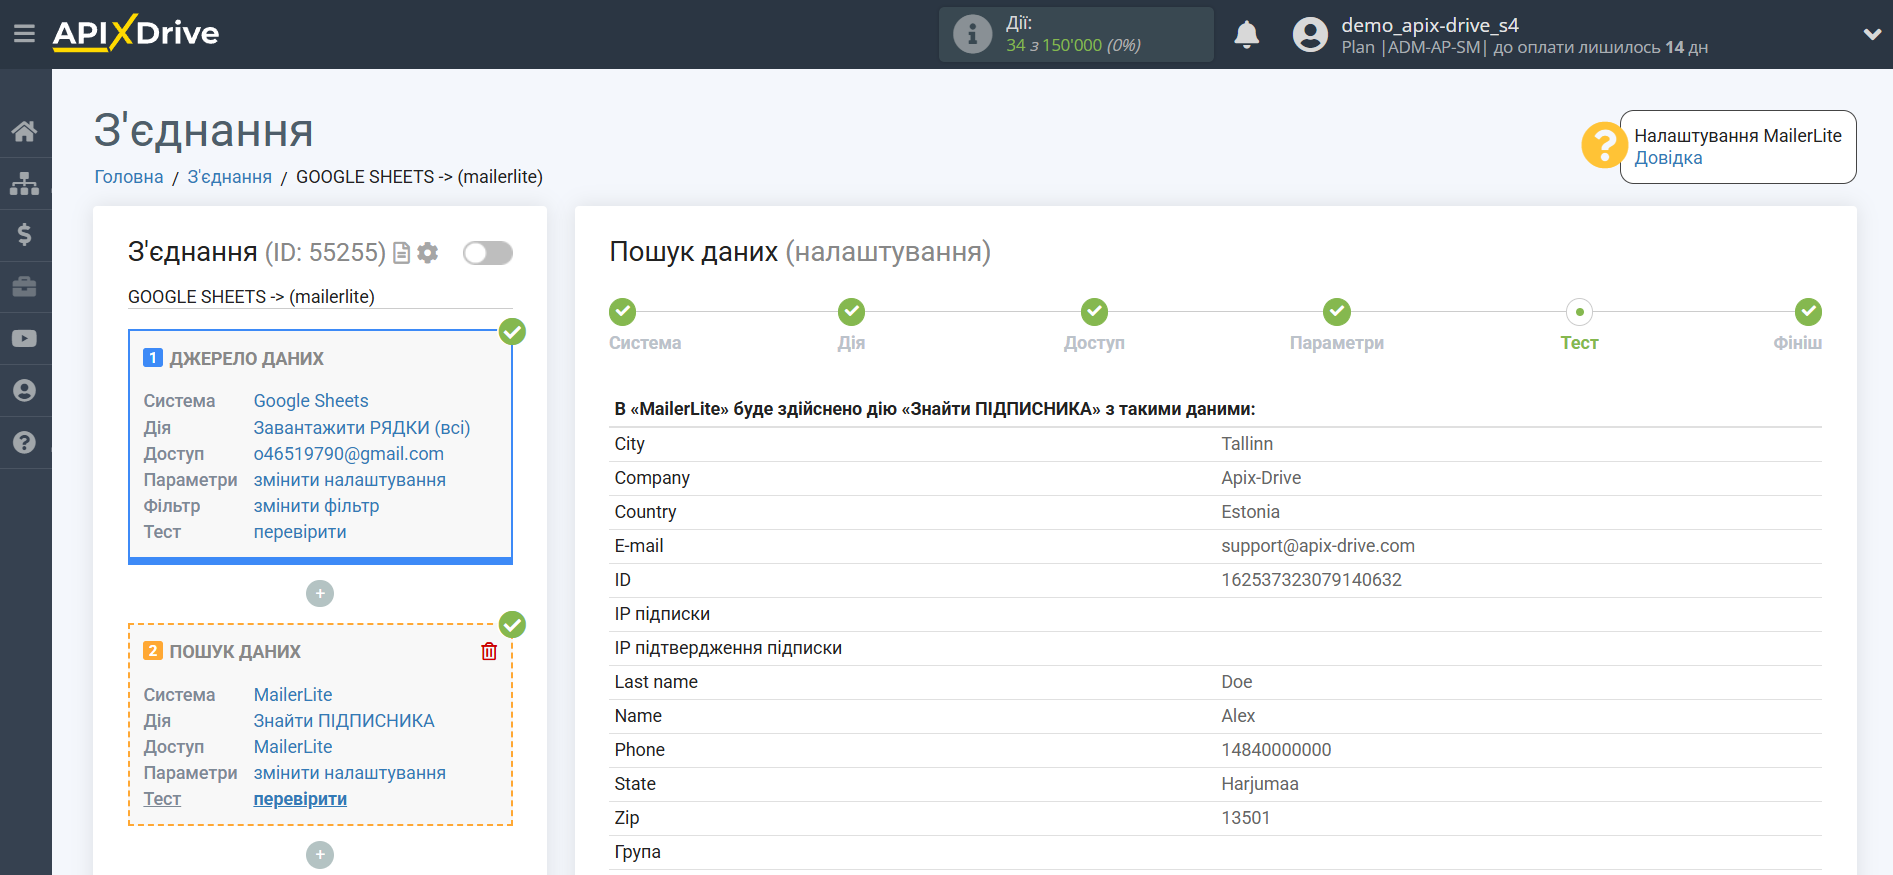Screen dimensions: 1893x875
Task: Click ДЖЕРЕЛО ДАНИХ block header
Action: pos(246,359)
